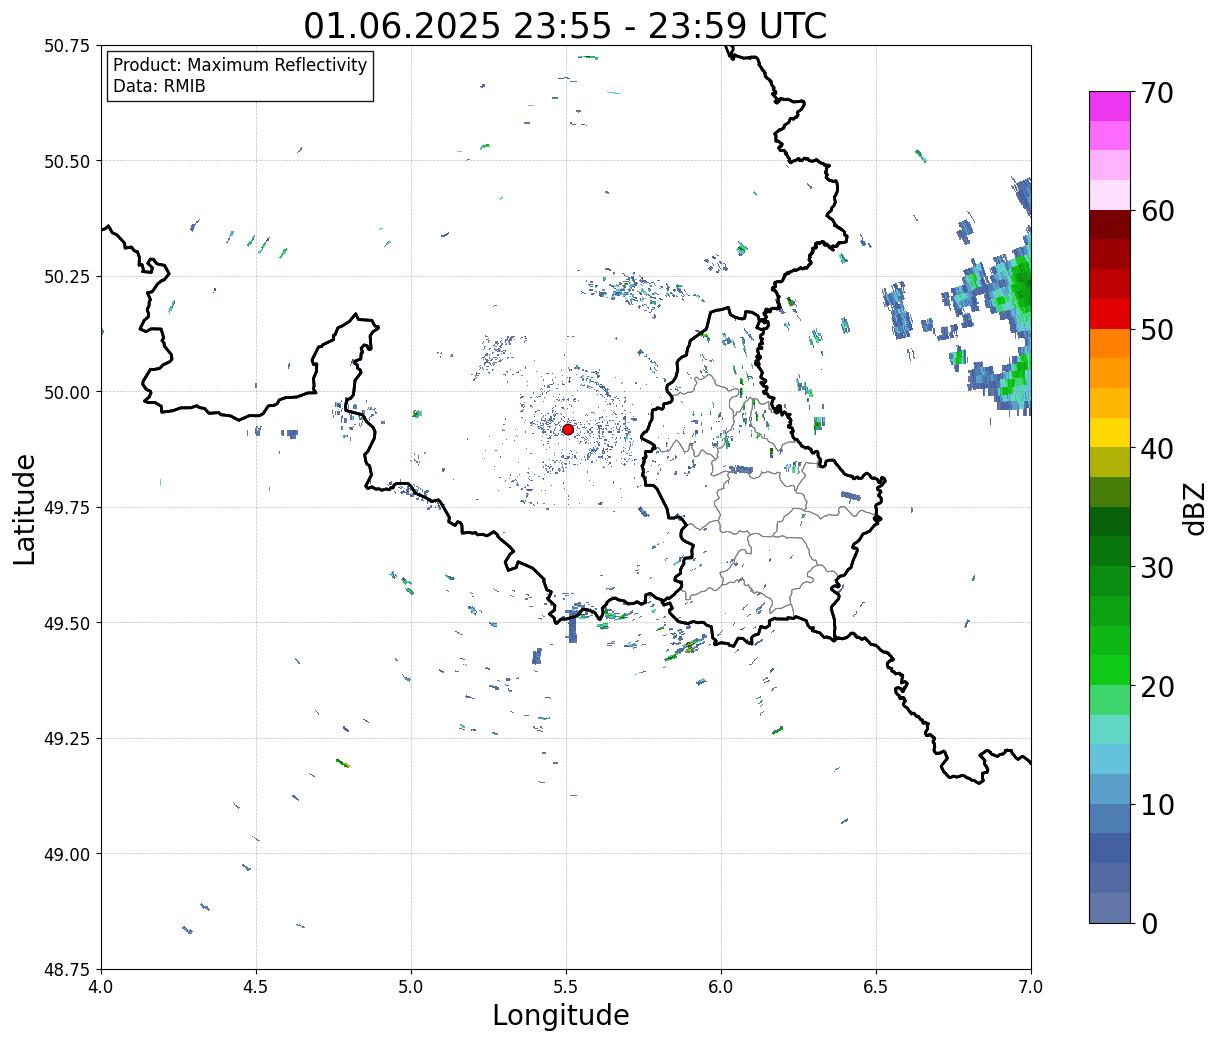Viewport: 1219px width, 1040px height.
Task: Click the latitude tick label 50.25
Action: tap(66, 277)
